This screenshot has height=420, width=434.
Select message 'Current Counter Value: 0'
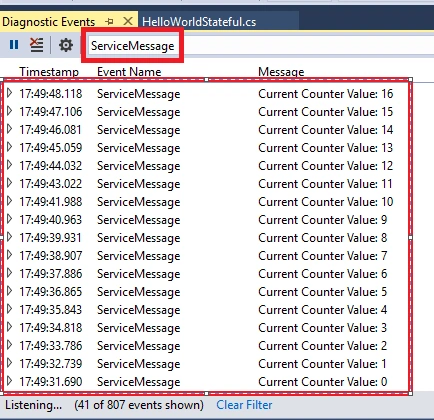323,382
